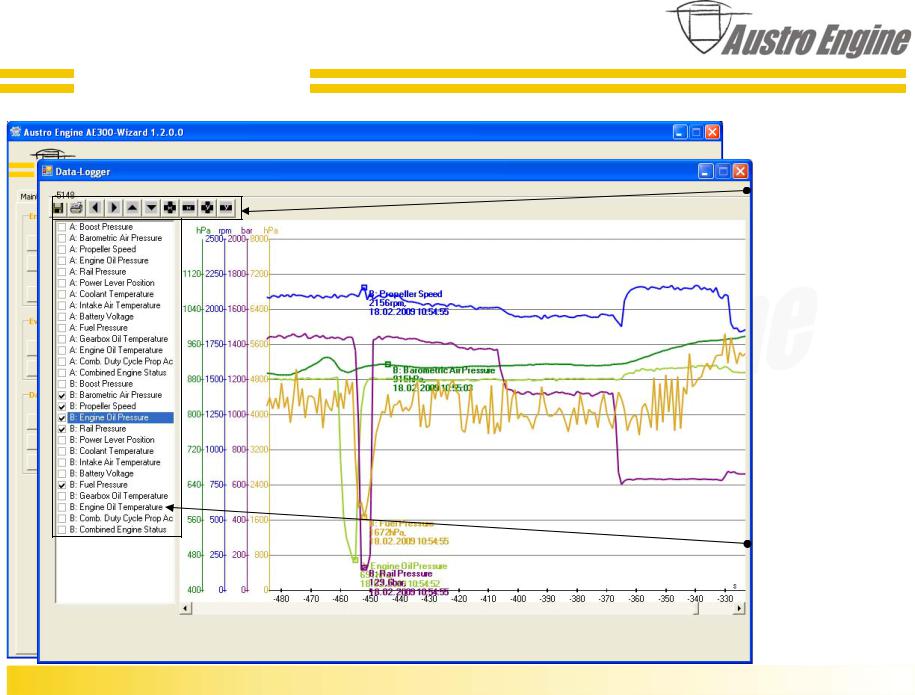Move chart down with the down arrow icon
915x695 pixels.
[x=151, y=208]
